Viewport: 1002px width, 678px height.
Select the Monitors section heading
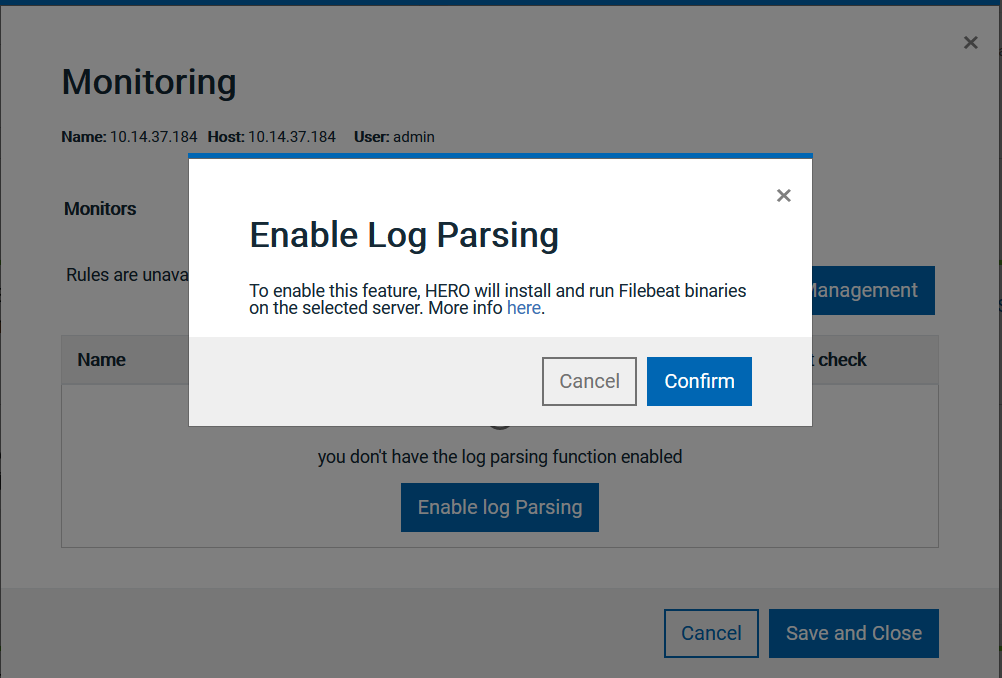pos(100,209)
